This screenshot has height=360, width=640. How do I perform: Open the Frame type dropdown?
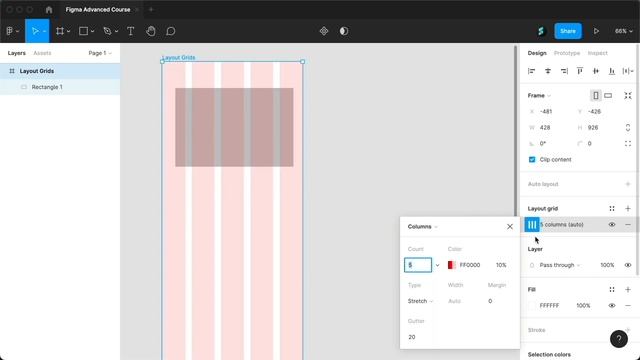[539, 96]
